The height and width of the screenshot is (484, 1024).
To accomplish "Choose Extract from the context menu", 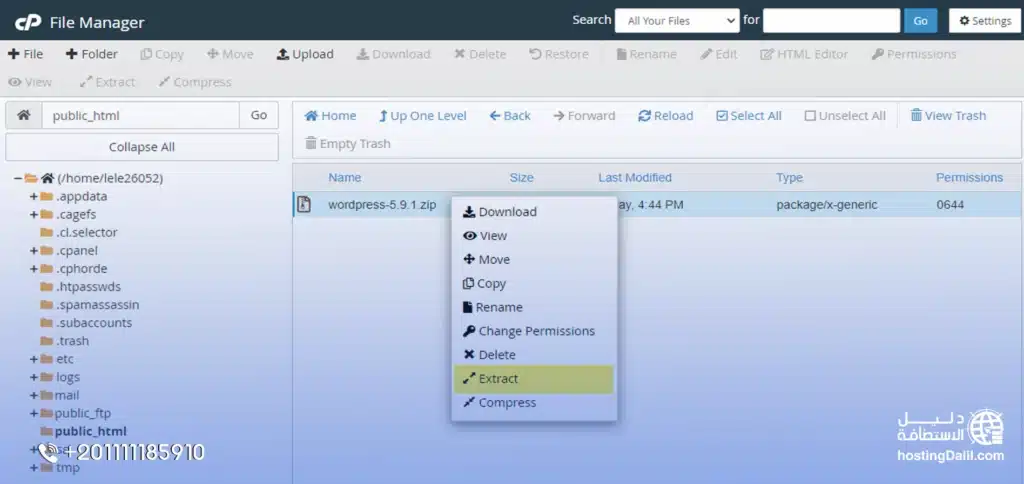I will (x=534, y=379).
